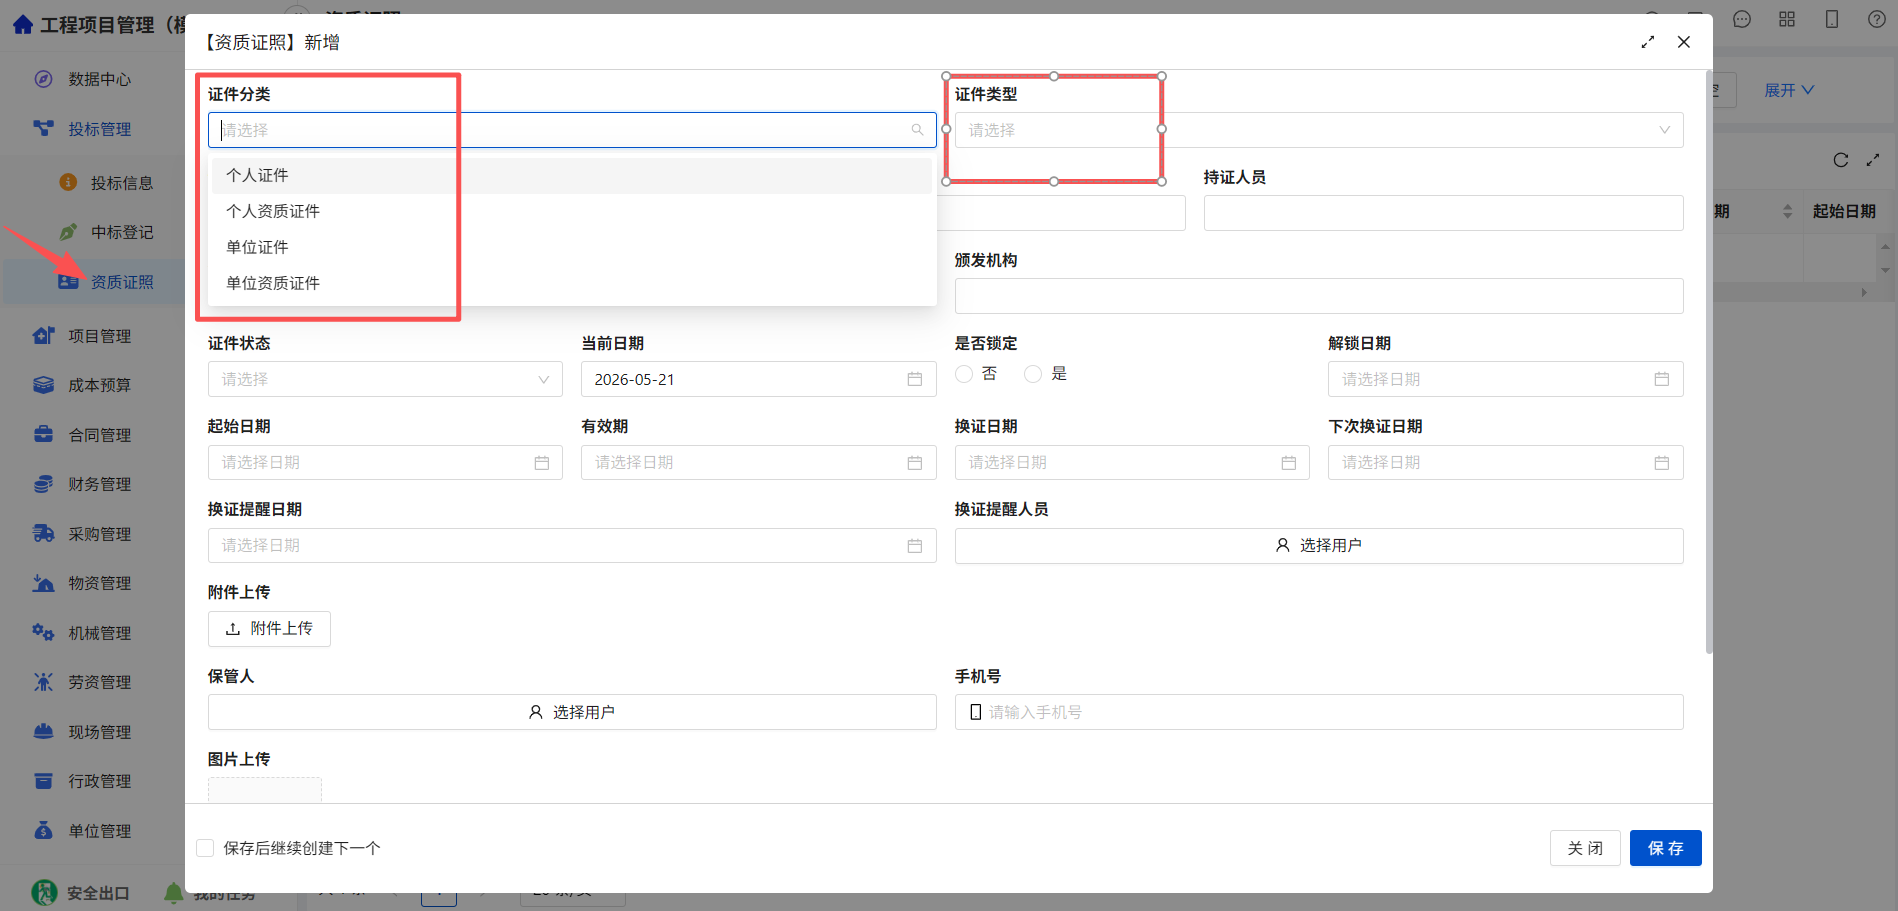Open 资质证照 sidebar item
This screenshot has height=911, width=1898.
121,282
